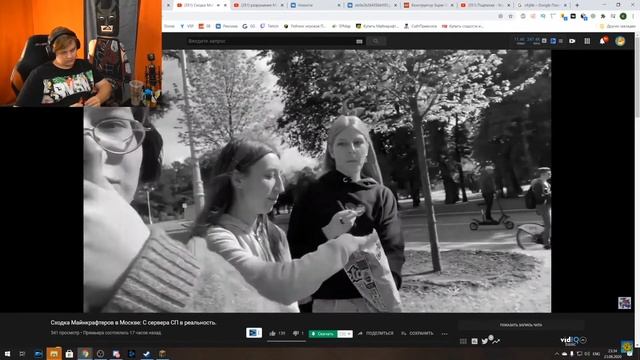Screen dimensions: 640x360
Task: Click the black-and-white video player
Action: pyautogui.click(x=317, y=181)
